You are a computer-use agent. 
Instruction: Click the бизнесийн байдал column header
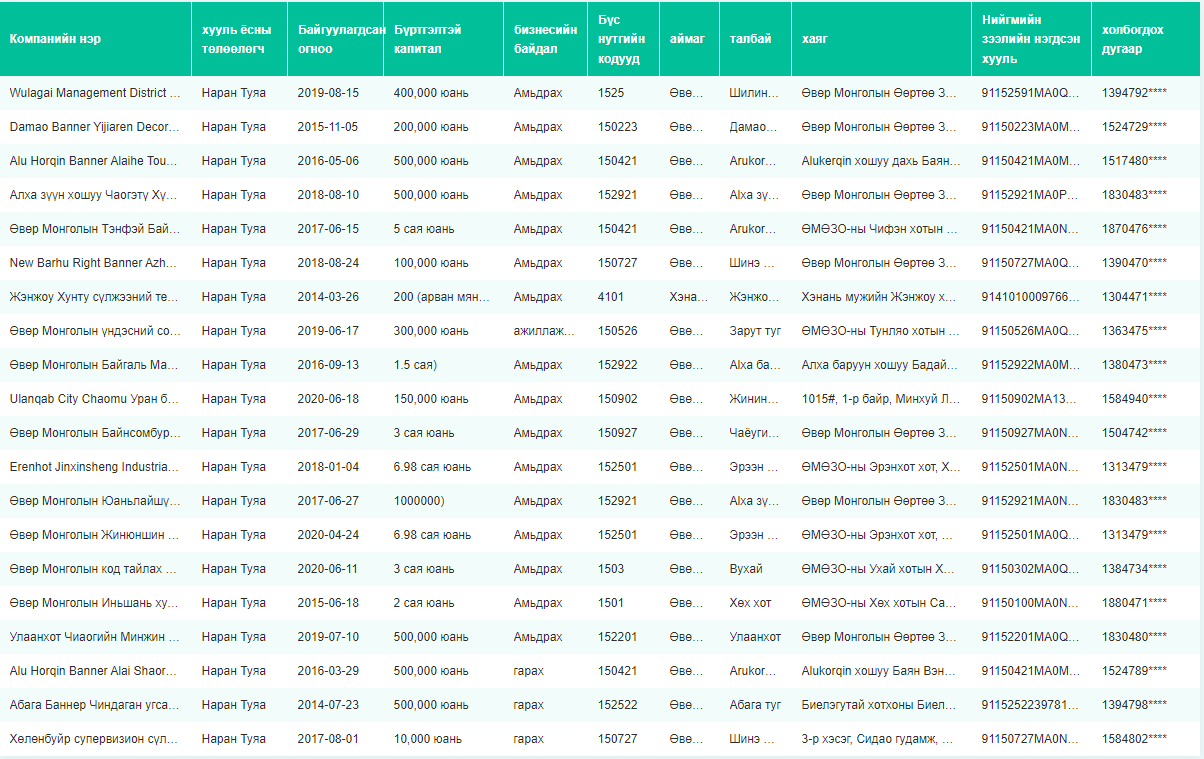[545, 39]
